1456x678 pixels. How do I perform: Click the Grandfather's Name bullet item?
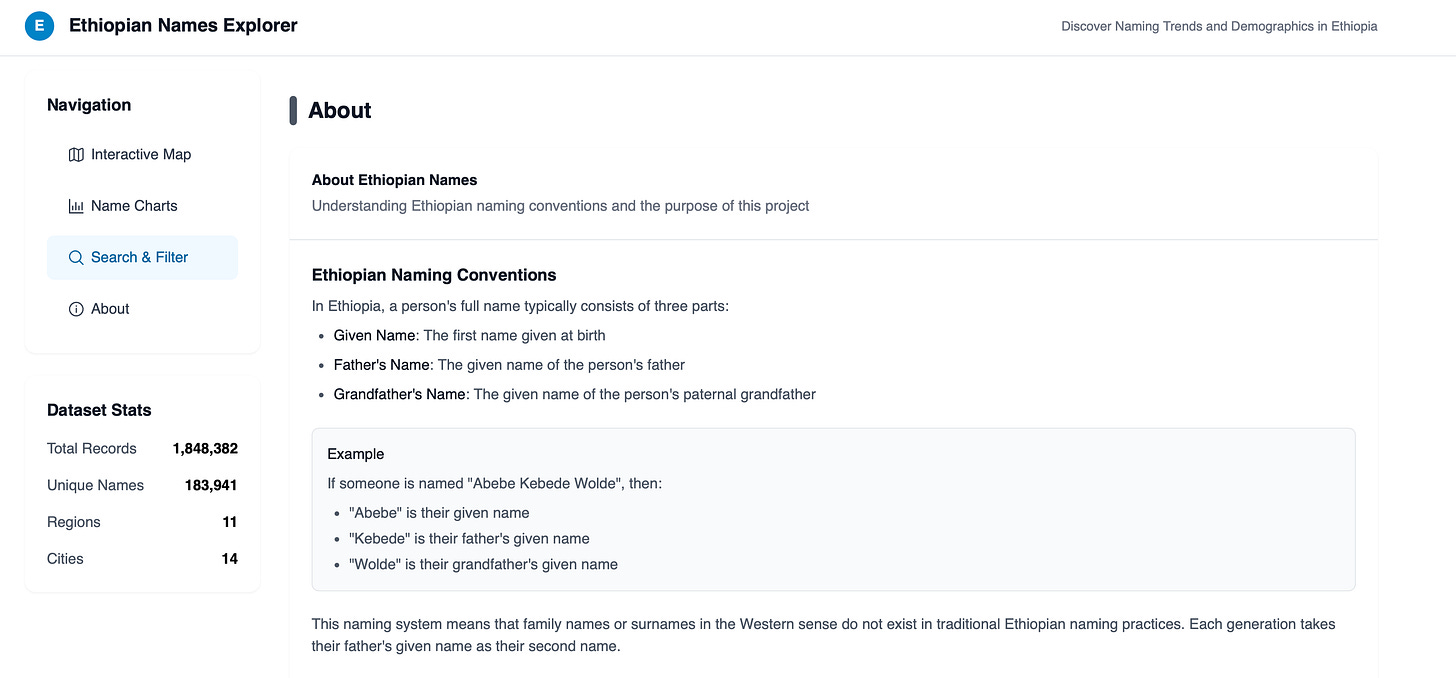click(574, 394)
